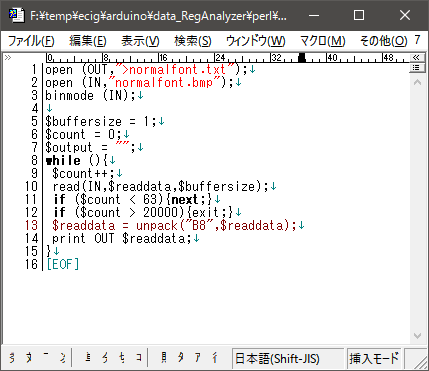The width and height of the screenshot is (429, 371).
Task: Maximize the editor window
Action: [x=359, y=15]
